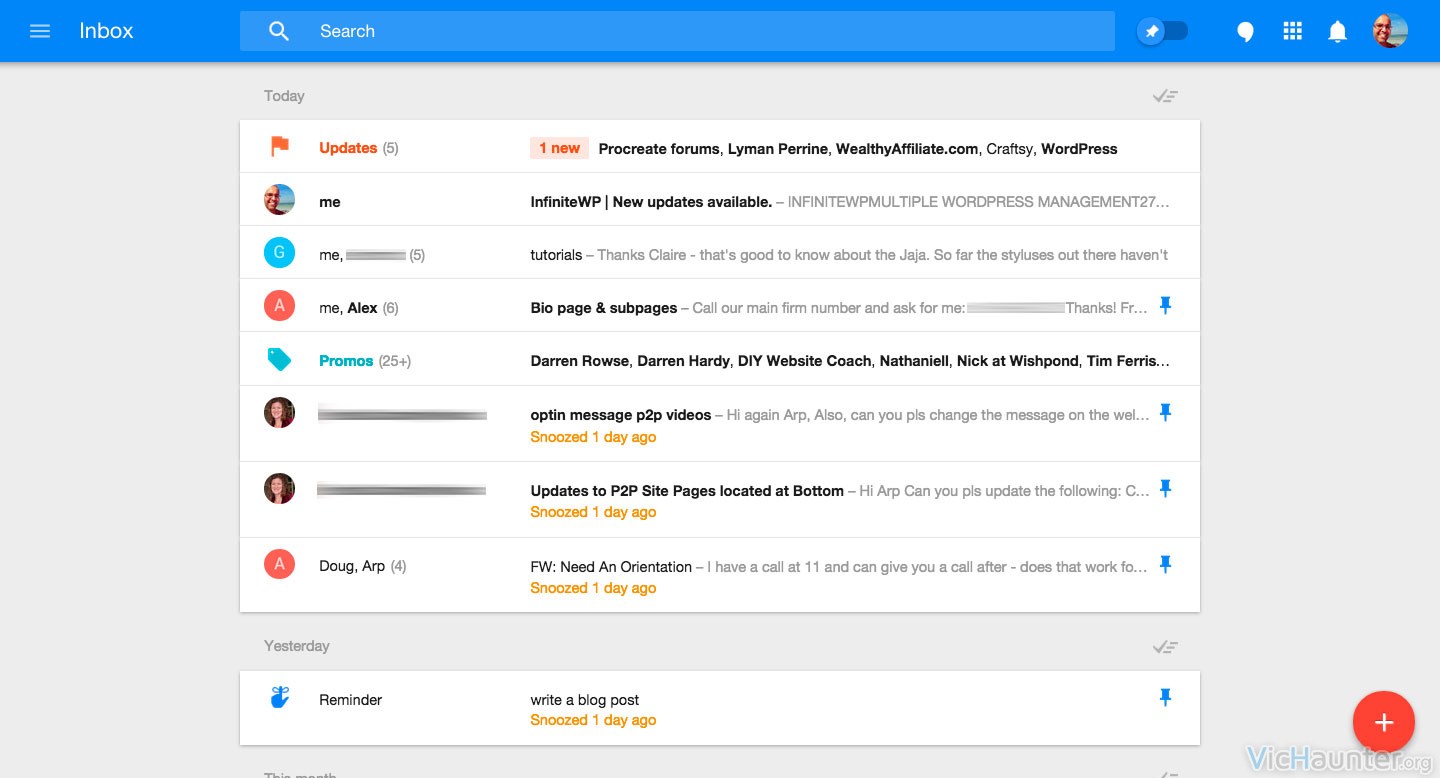Open Hangouts chat icon
This screenshot has height=778, width=1440.
click(1245, 32)
